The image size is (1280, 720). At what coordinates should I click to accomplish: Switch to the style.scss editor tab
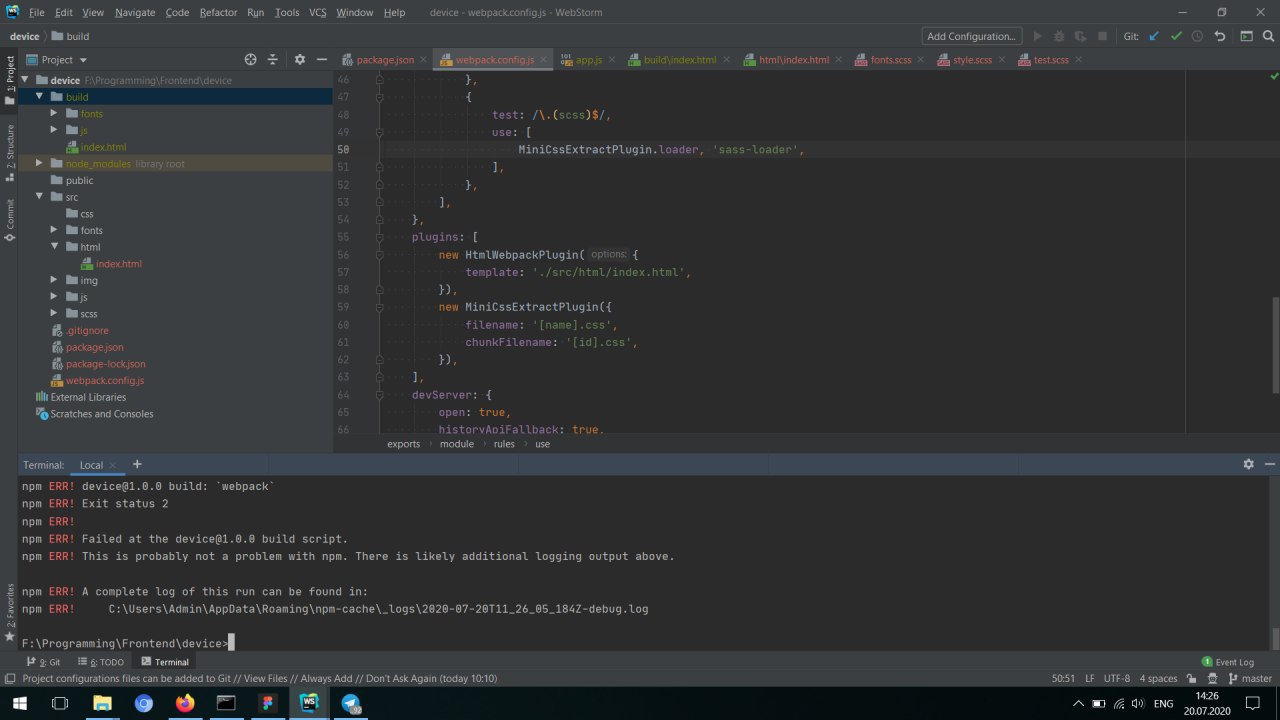[972, 60]
